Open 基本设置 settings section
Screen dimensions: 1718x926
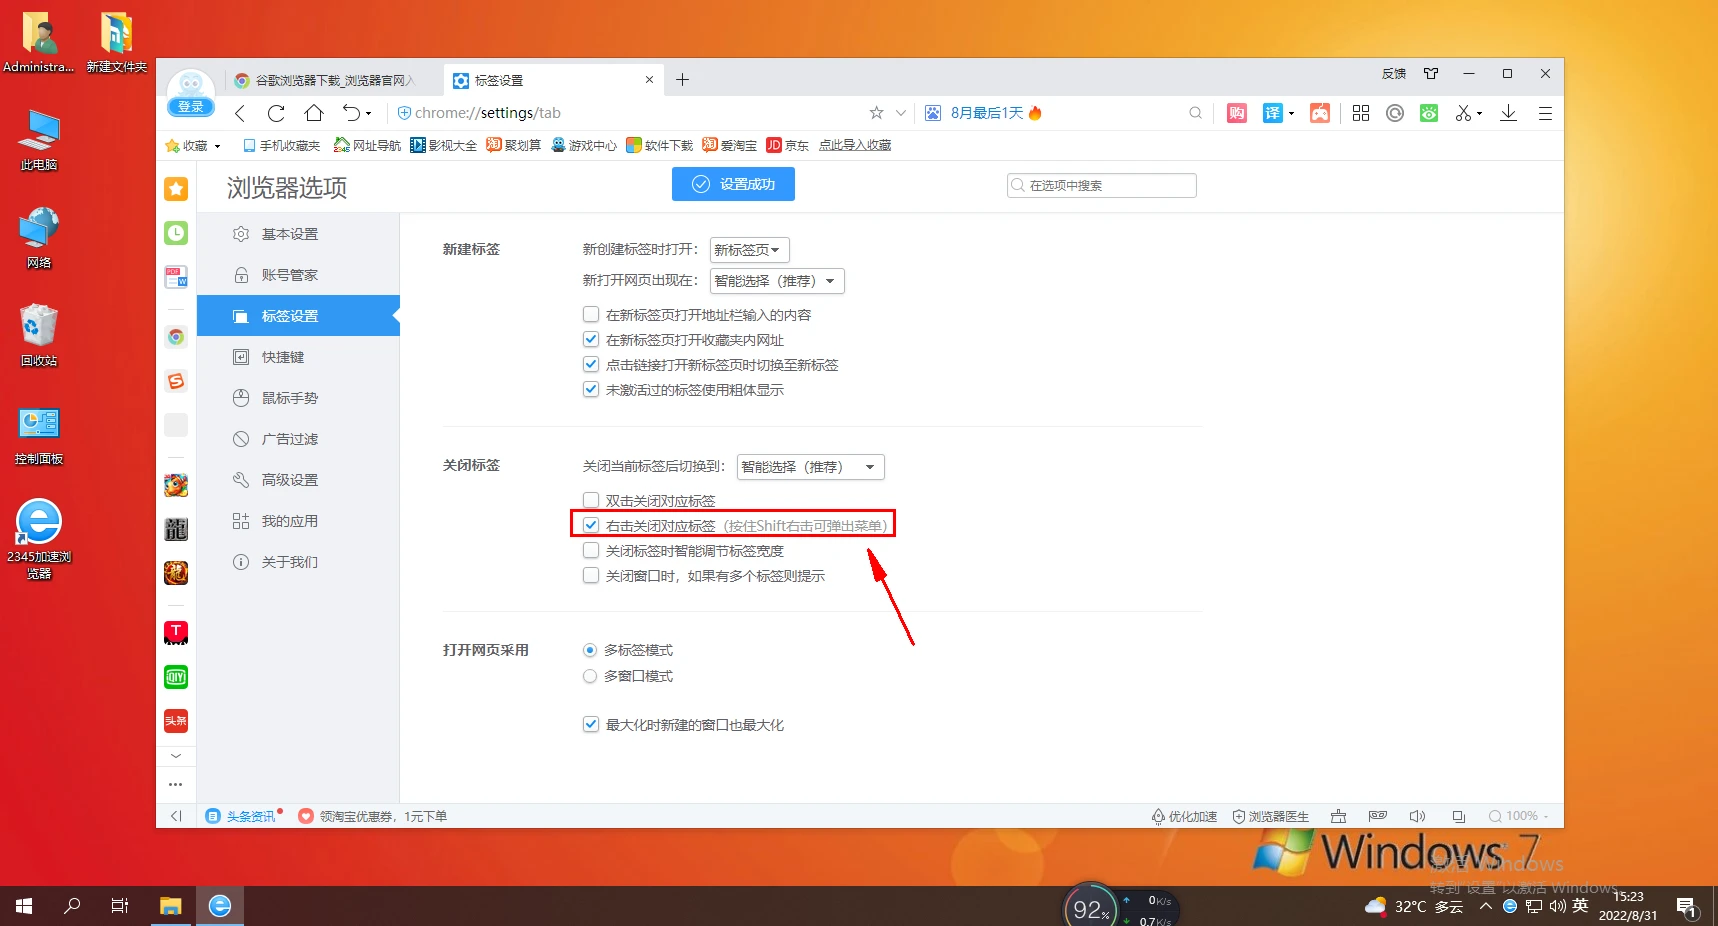point(298,234)
